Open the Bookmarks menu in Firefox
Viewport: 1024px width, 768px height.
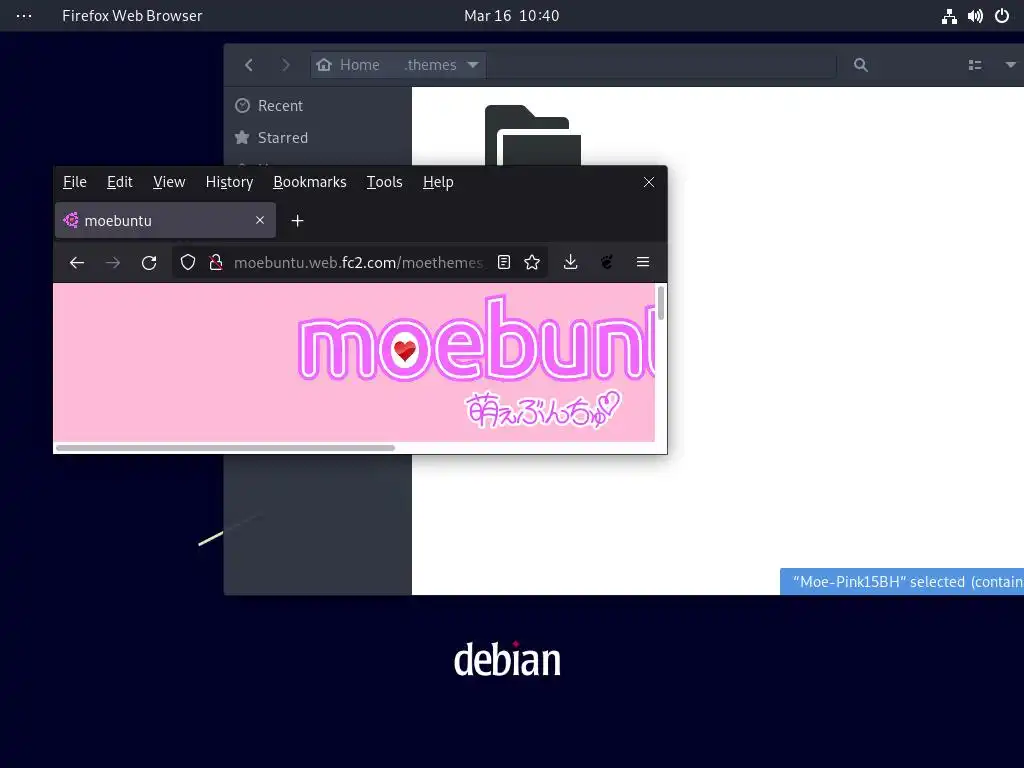coord(310,182)
